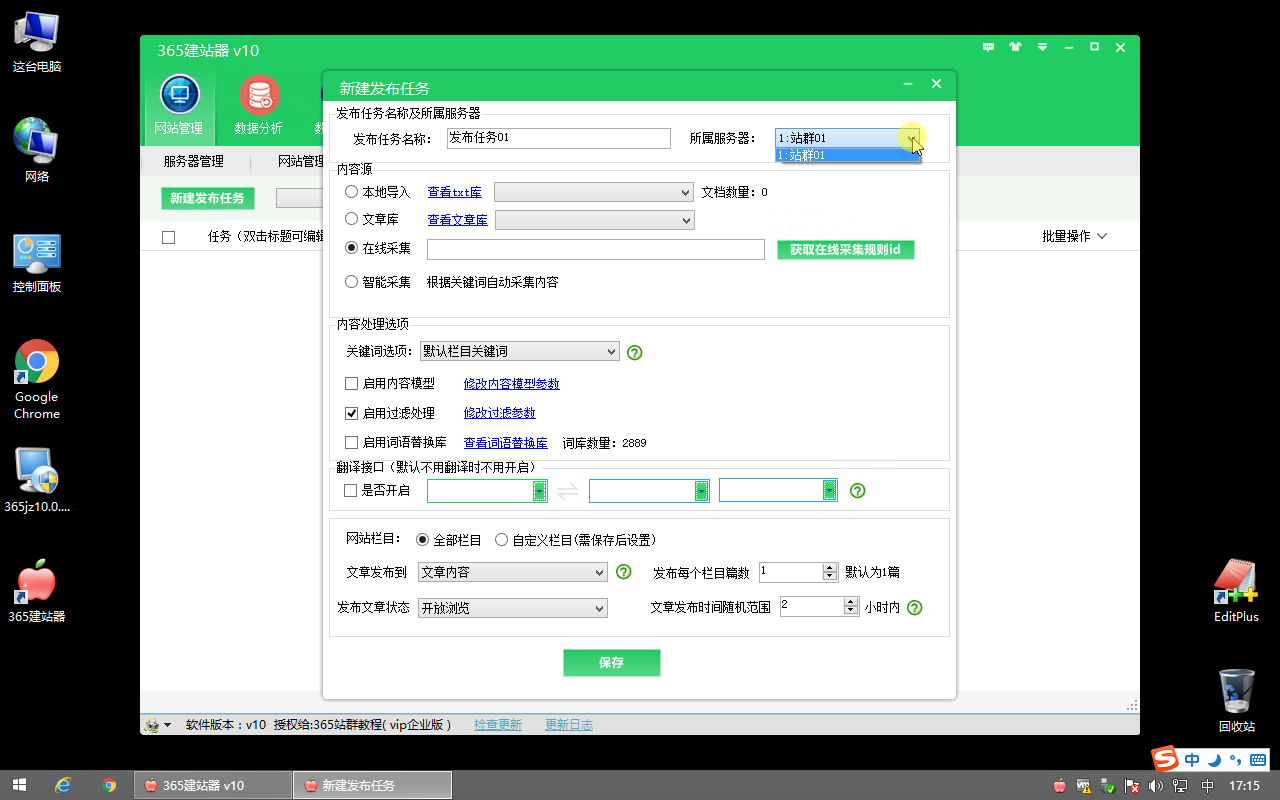1280x800 pixels.
Task: Open the 本地导入 txt library dropdown
Action: tap(594, 192)
